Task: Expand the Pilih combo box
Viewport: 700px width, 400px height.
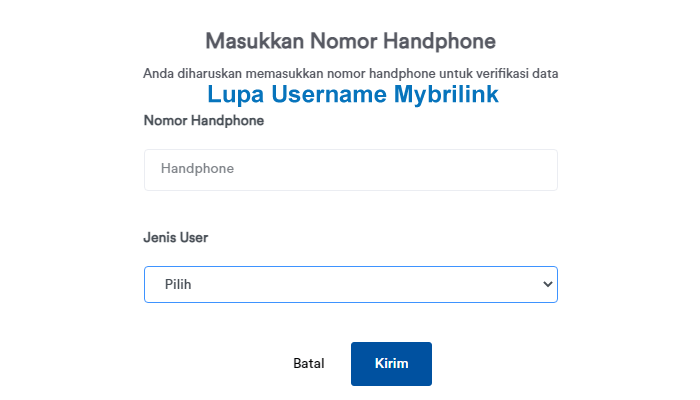Action: (x=350, y=284)
